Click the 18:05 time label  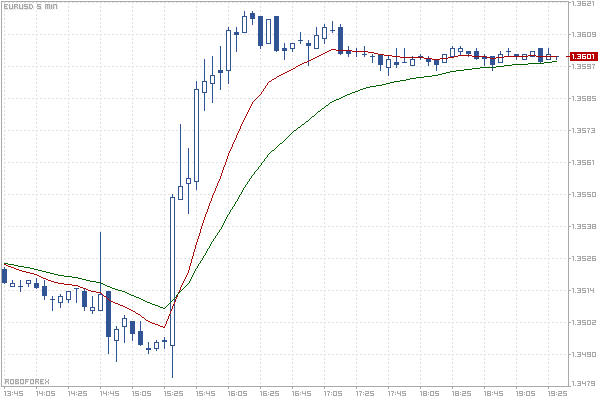click(x=429, y=393)
